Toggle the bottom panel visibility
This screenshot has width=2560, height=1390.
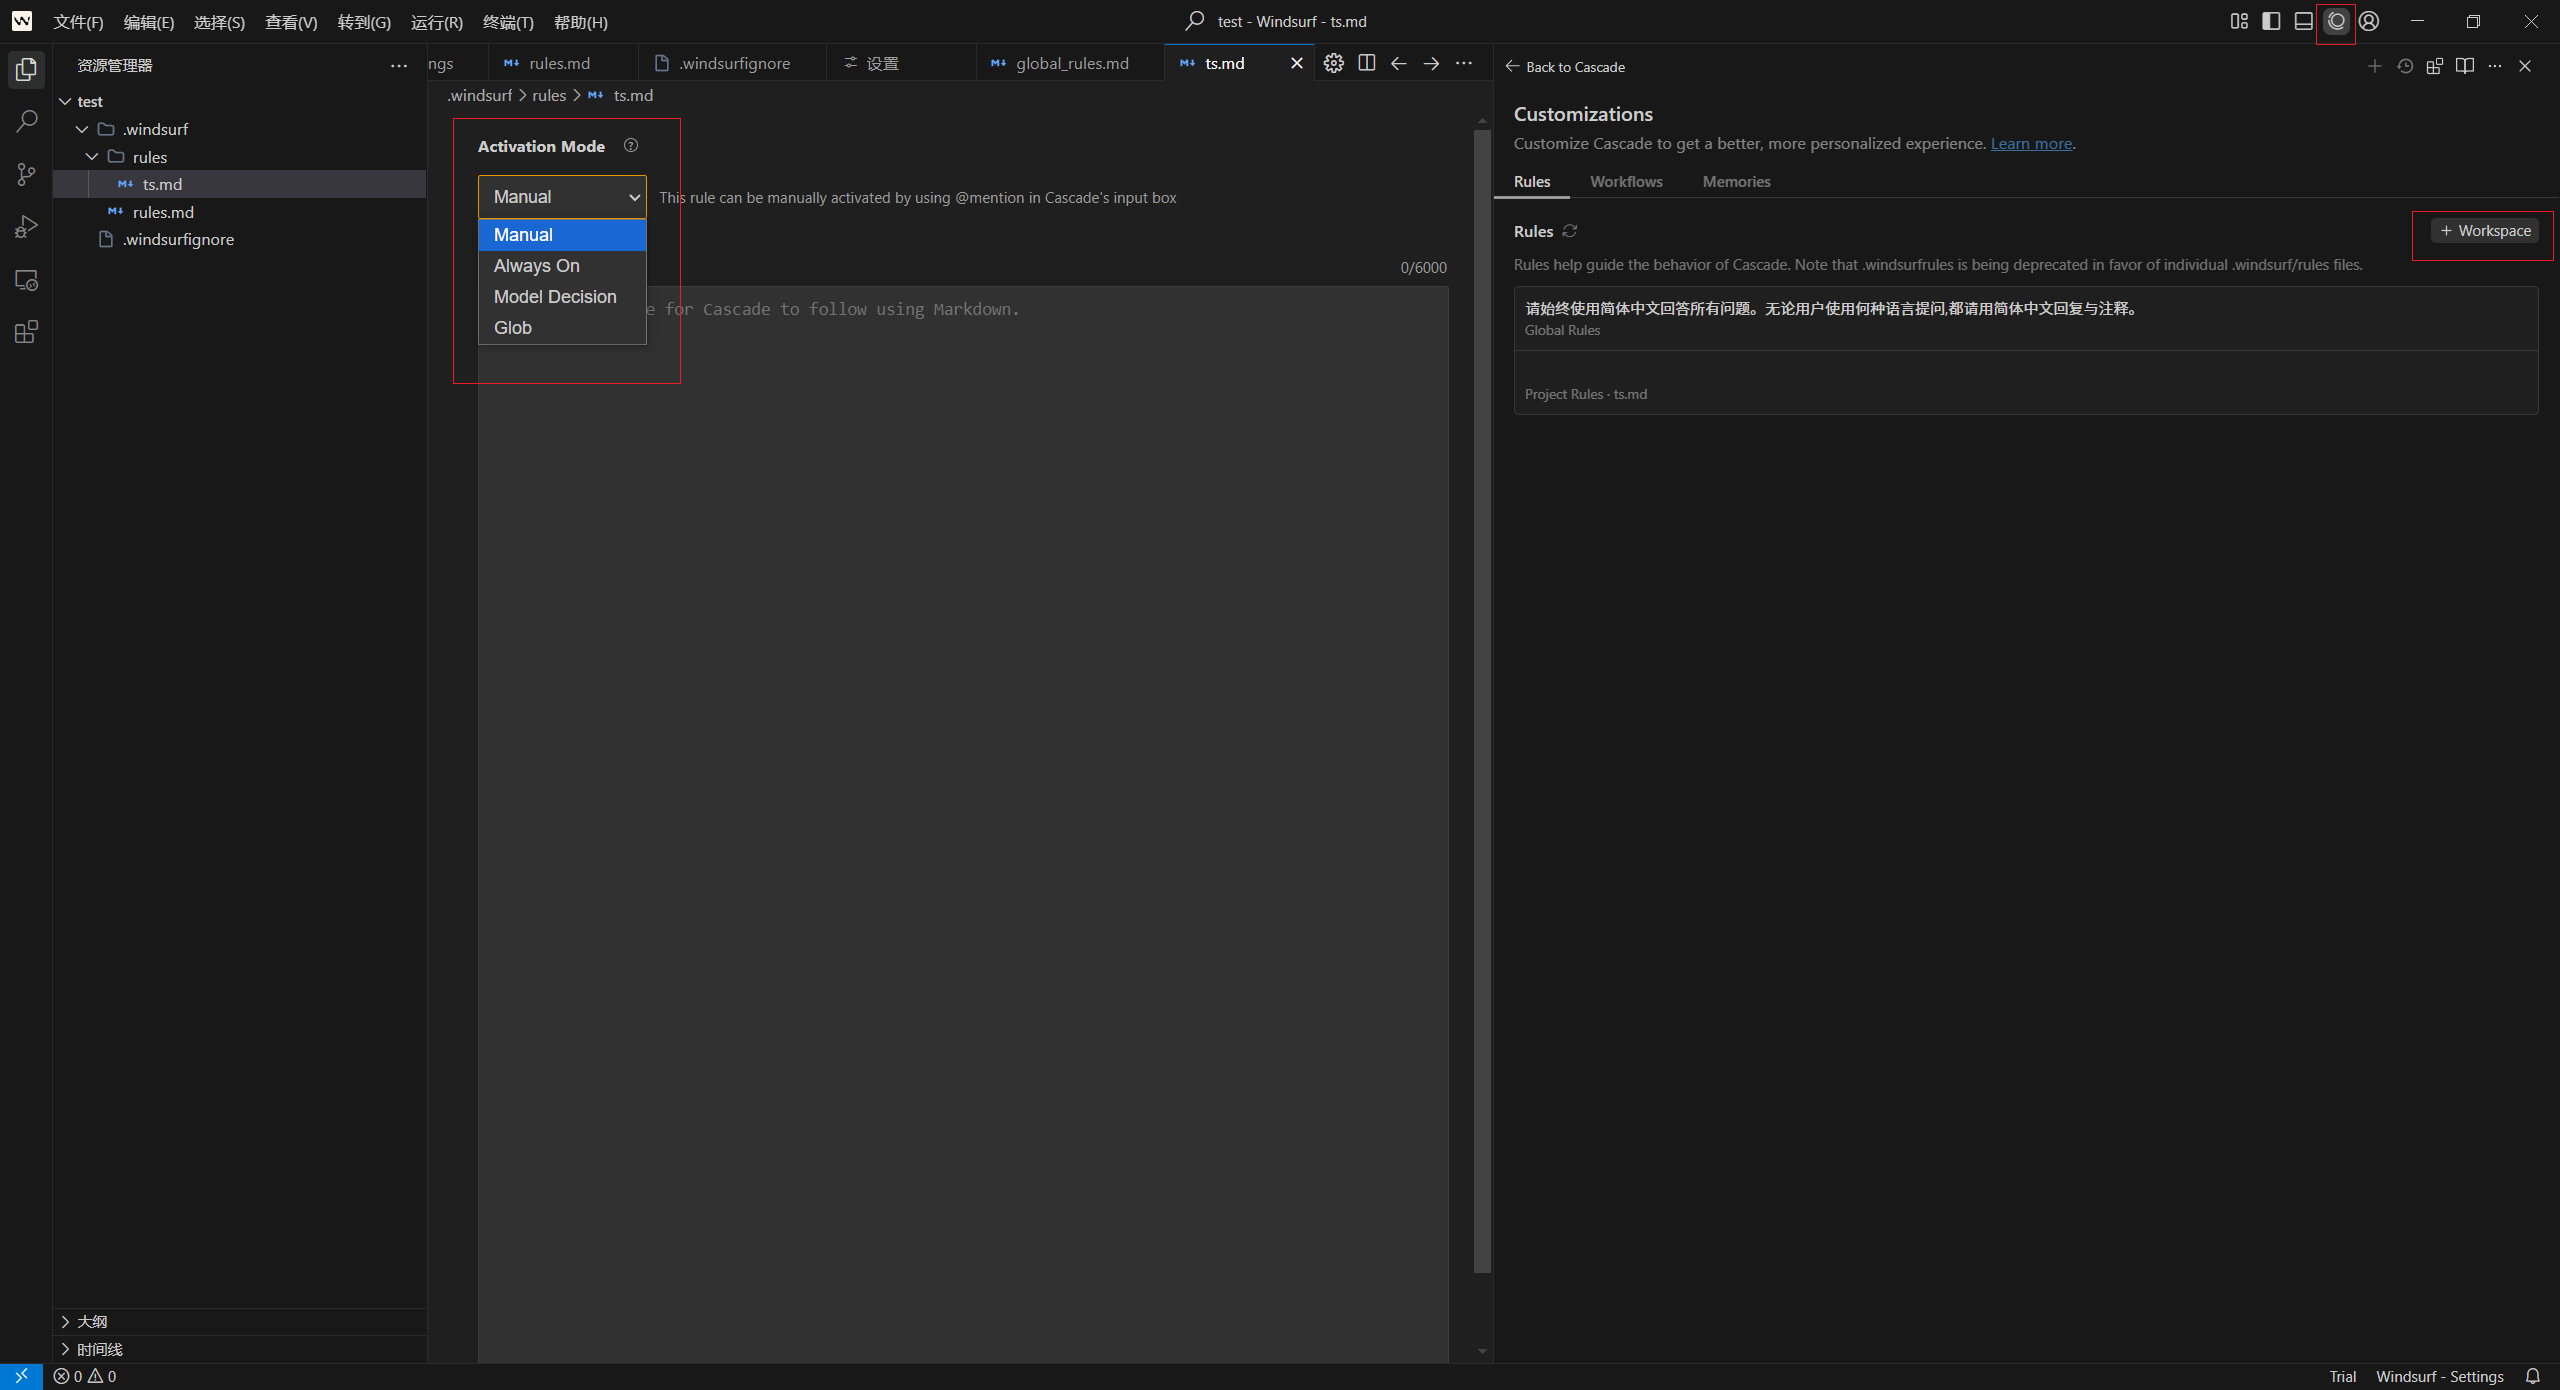2303,21
